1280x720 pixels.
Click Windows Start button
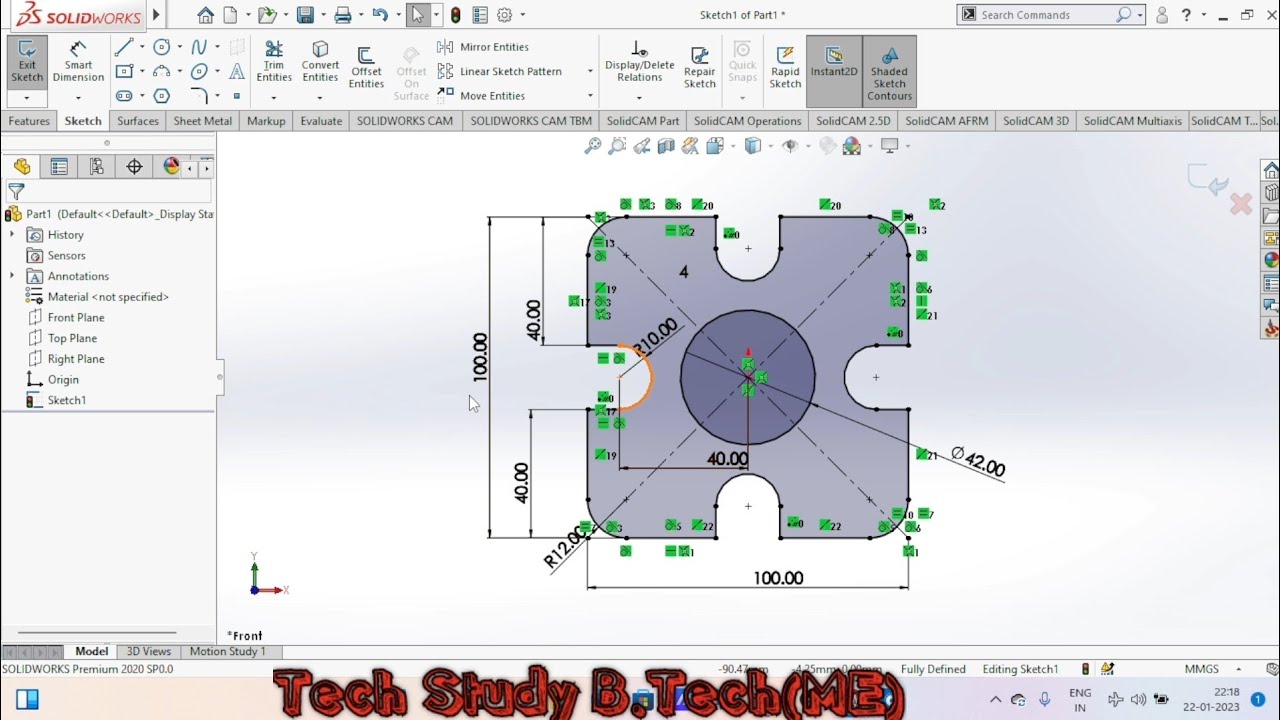27,699
